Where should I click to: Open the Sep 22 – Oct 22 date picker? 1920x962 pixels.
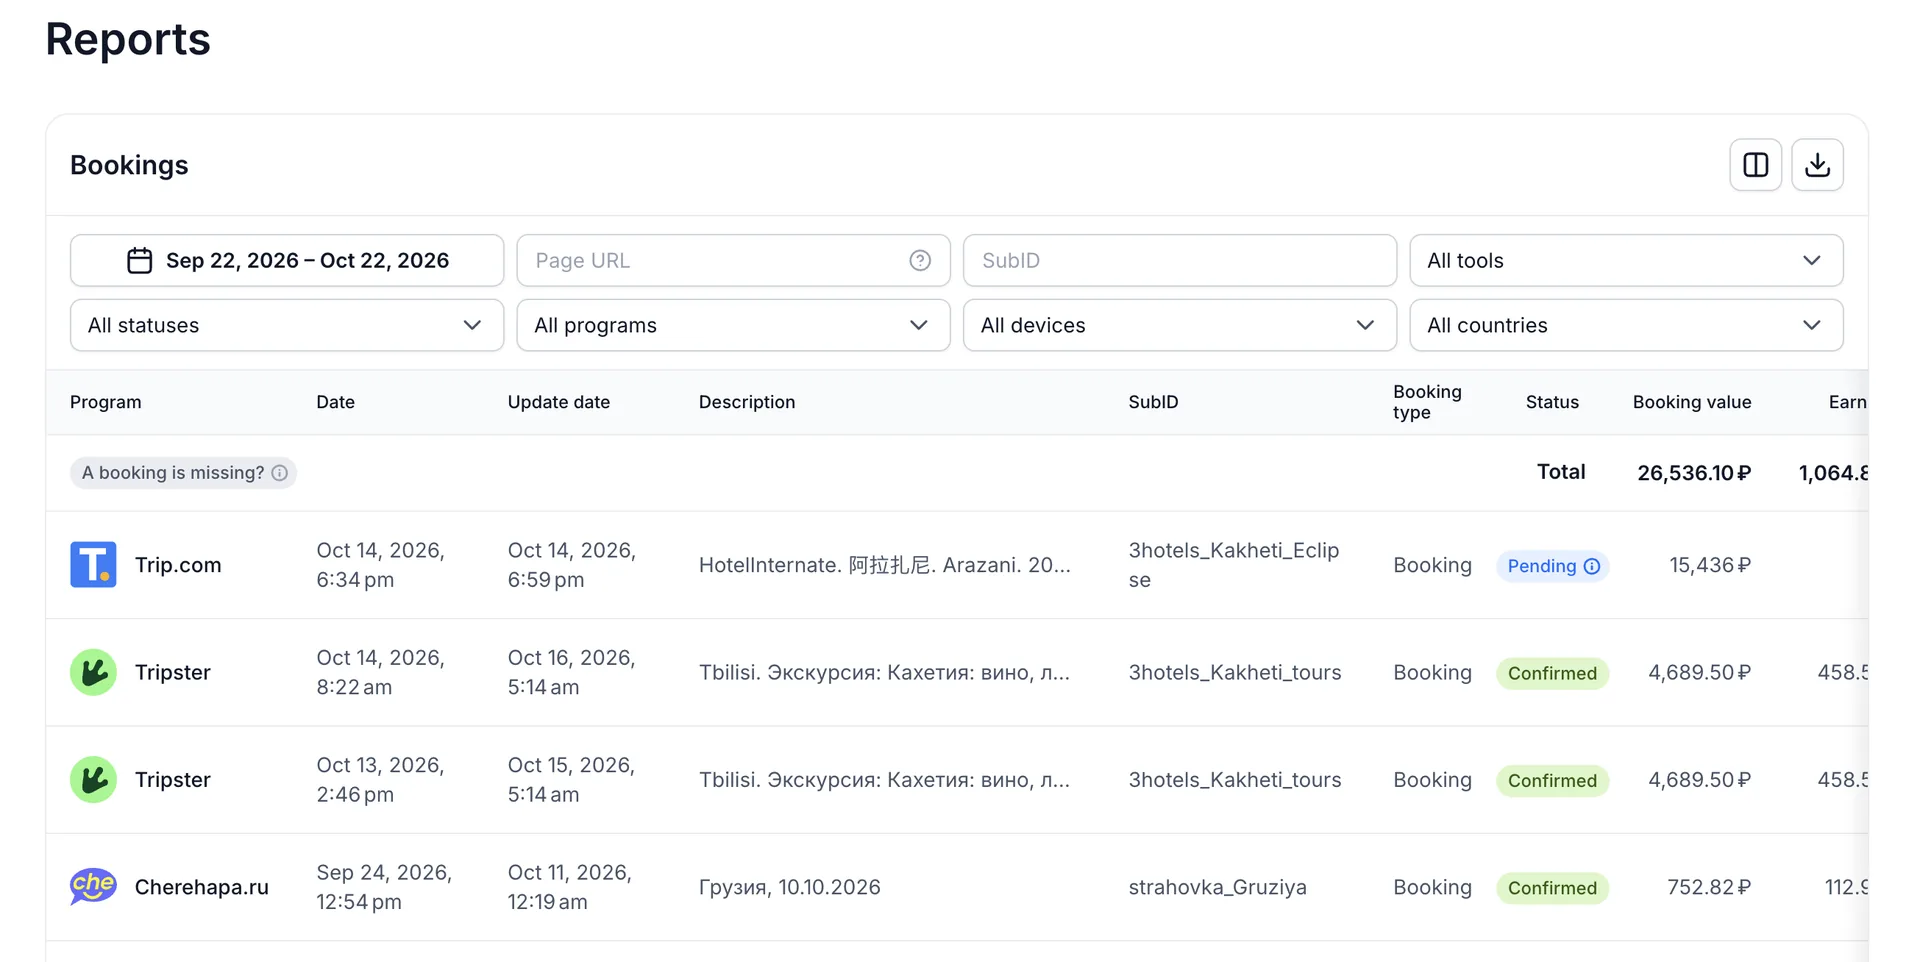[x=287, y=261]
